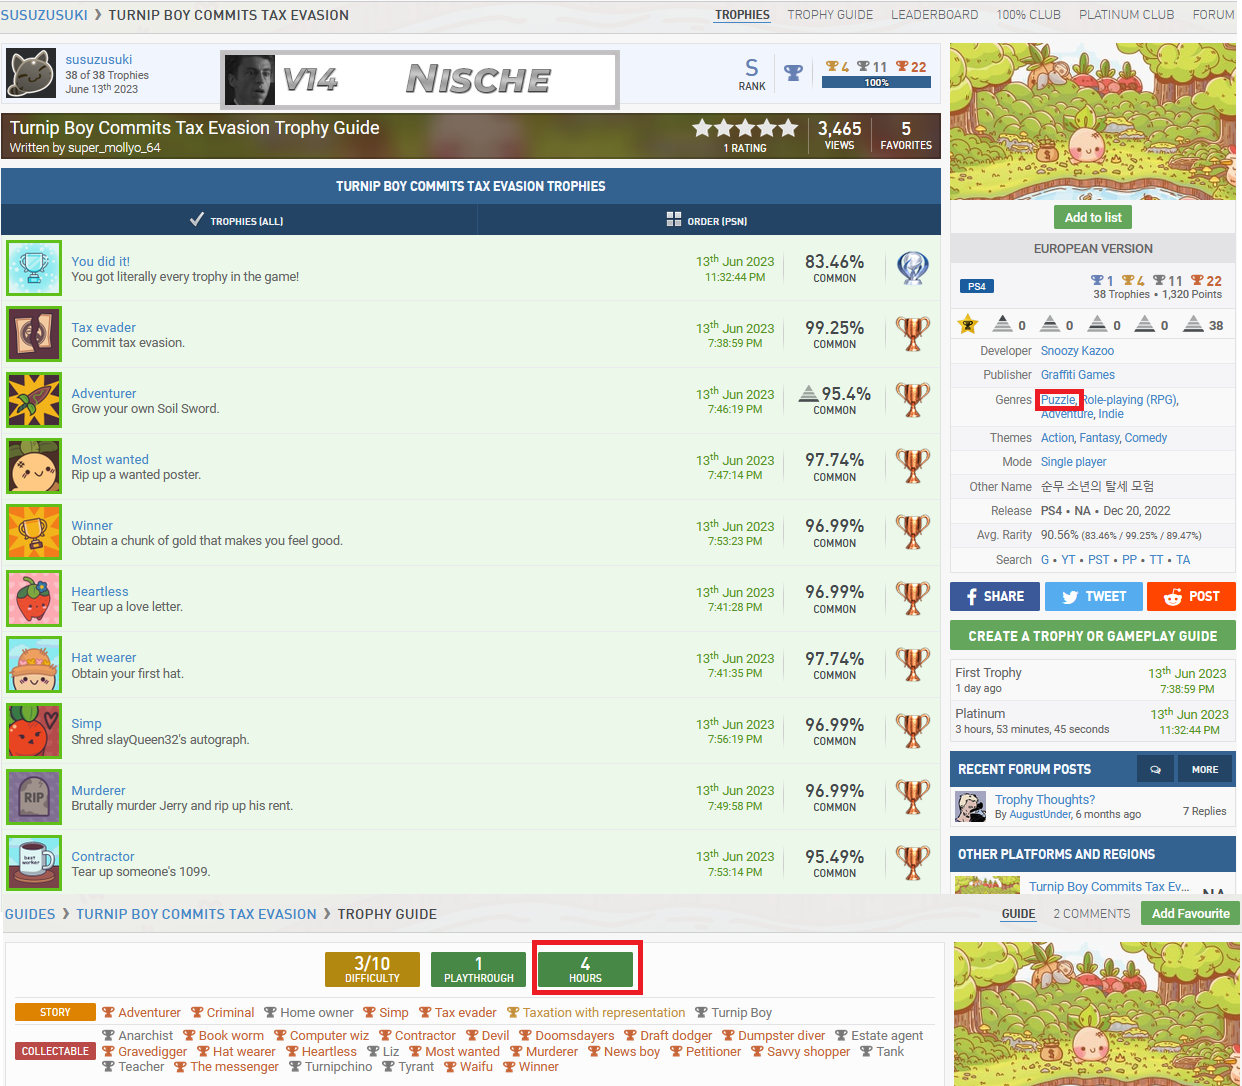
Task: Click the blue trophy icon beside Rank
Action: (793, 73)
